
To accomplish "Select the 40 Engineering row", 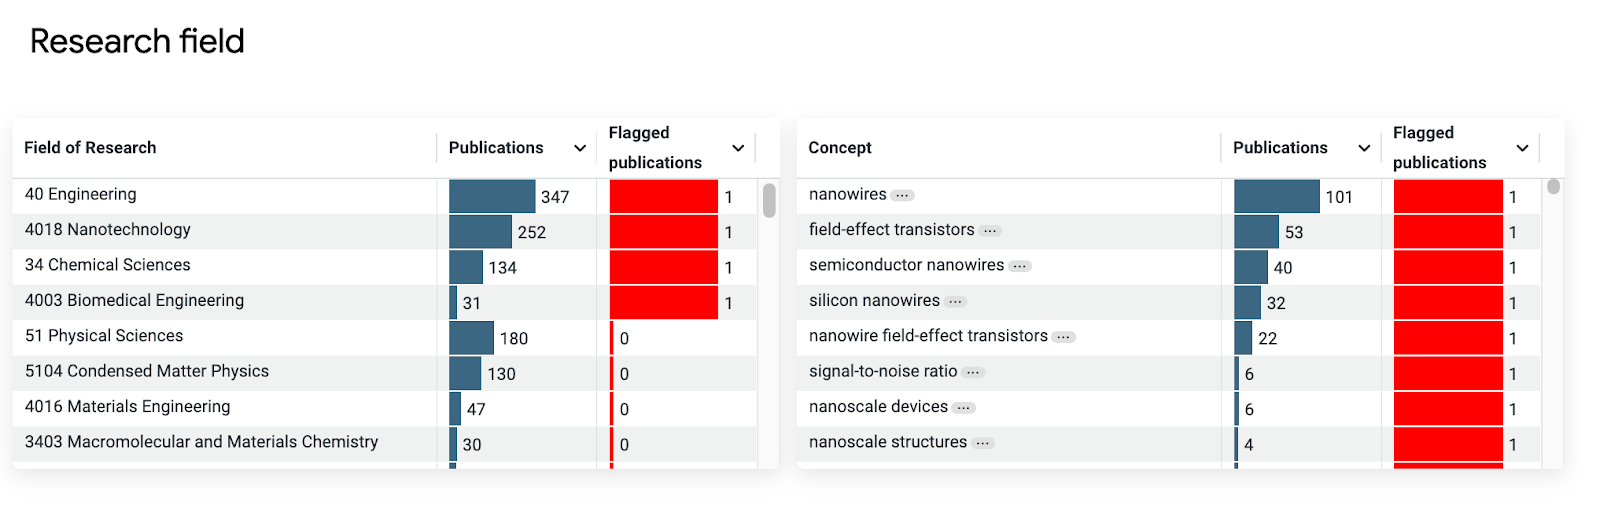I will point(385,196).
